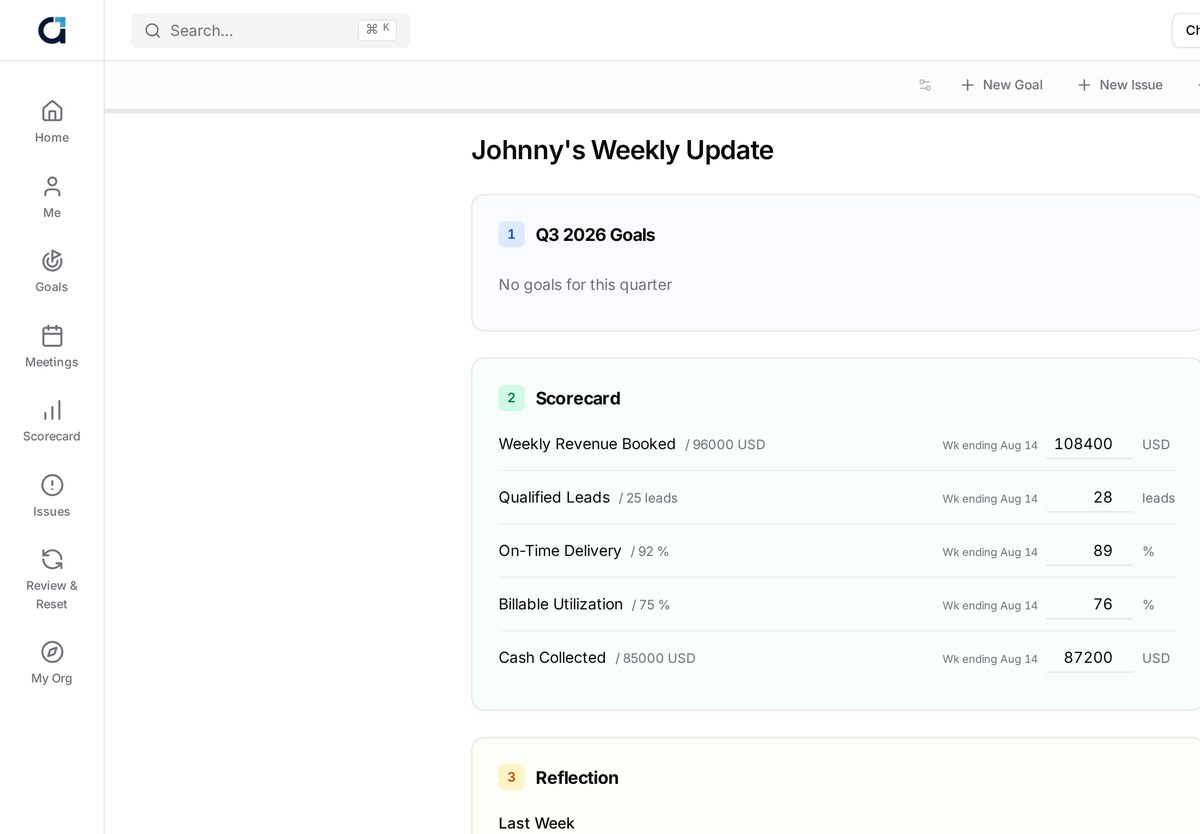Click "Wk ending Aug 14" in the Cash Collected row
This screenshot has width=1200, height=834.
[x=990, y=659]
